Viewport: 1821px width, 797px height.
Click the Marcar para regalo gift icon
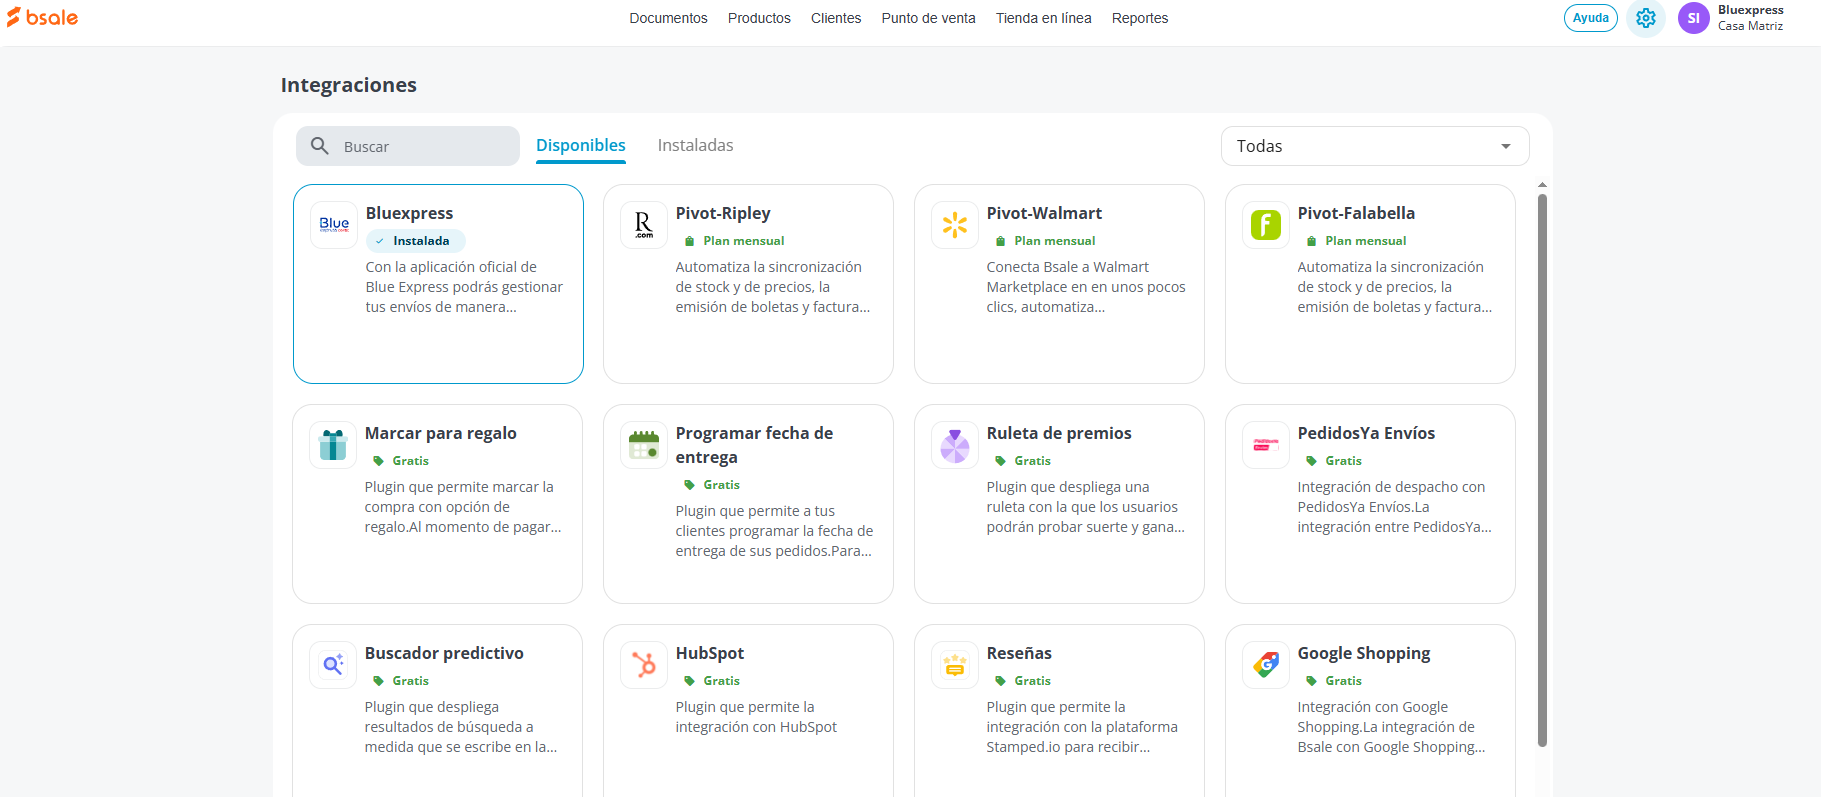tap(333, 445)
